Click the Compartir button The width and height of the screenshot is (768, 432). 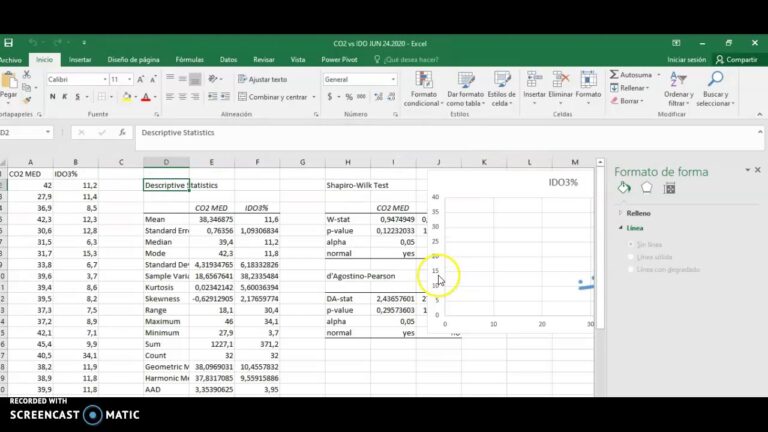pyautogui.click(x=737, y=60)
